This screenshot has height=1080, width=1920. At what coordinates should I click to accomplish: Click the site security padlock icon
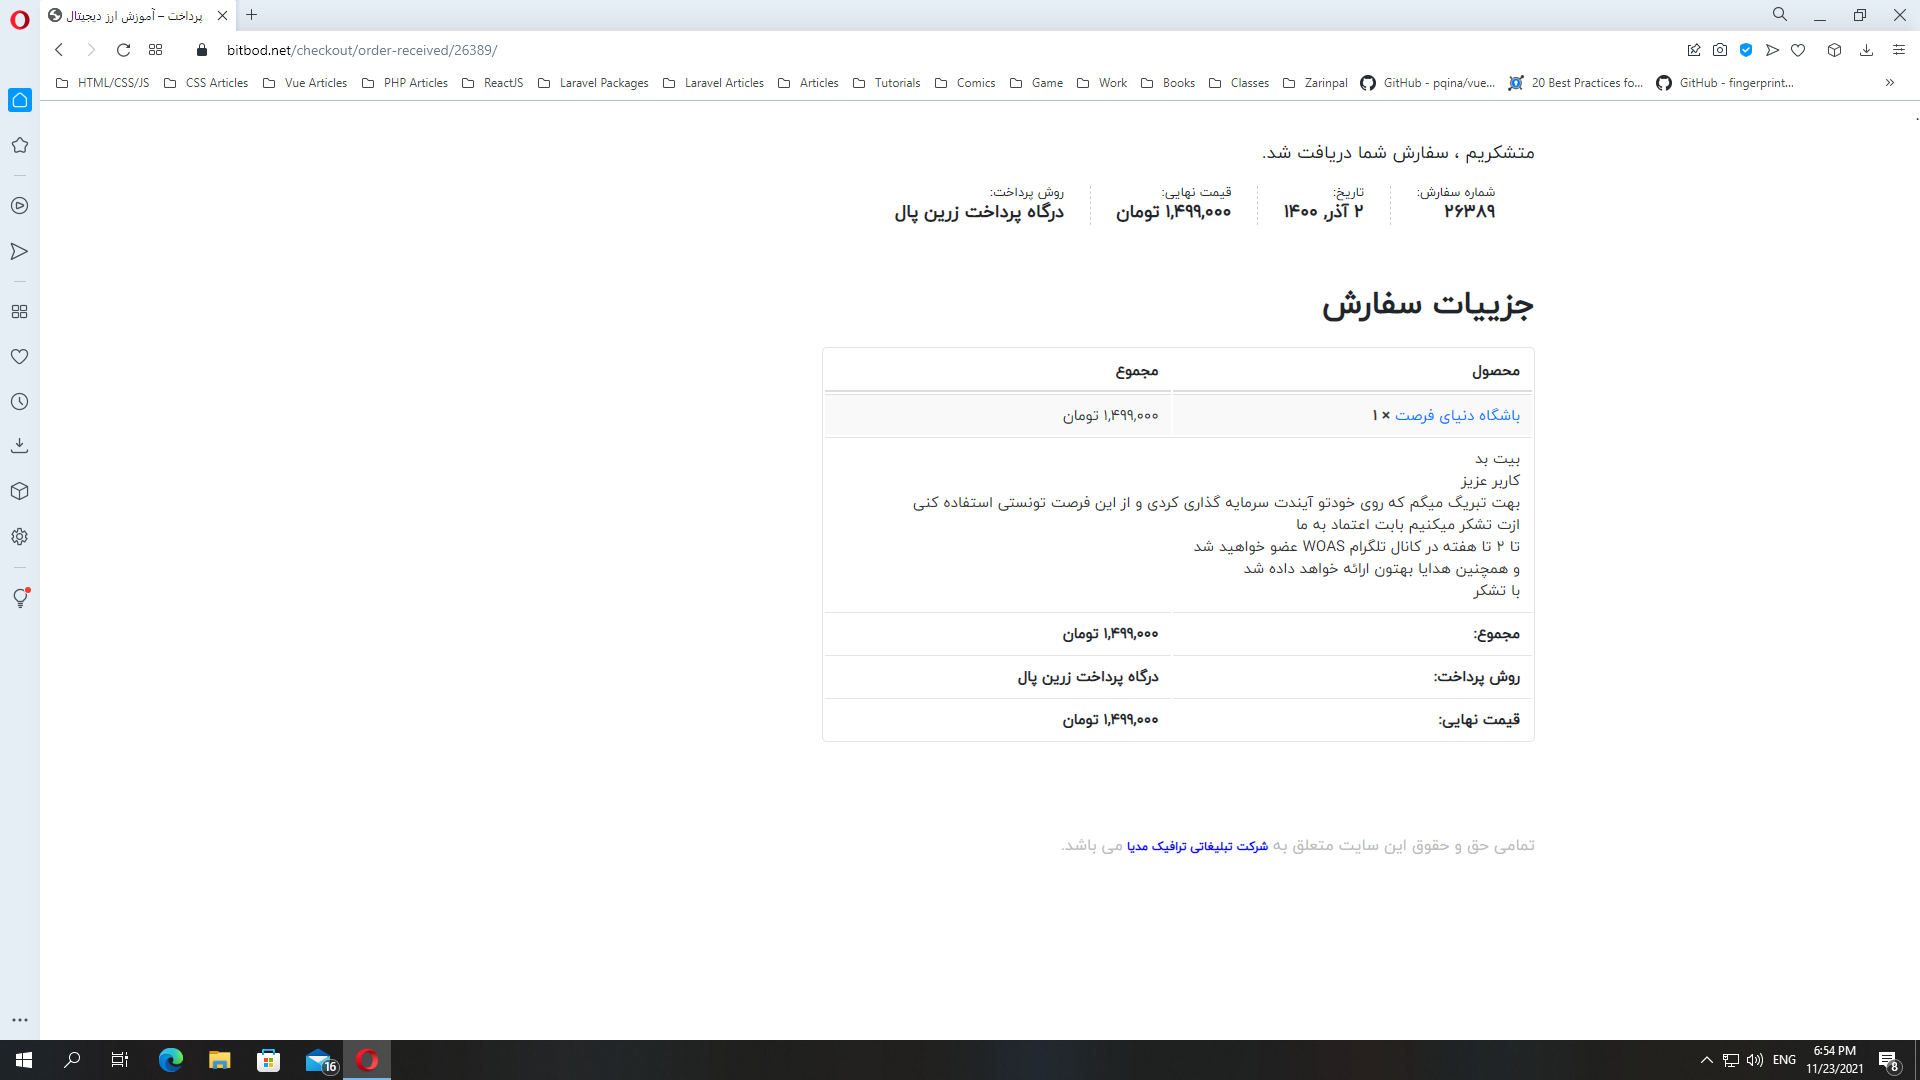coord(202,50)
